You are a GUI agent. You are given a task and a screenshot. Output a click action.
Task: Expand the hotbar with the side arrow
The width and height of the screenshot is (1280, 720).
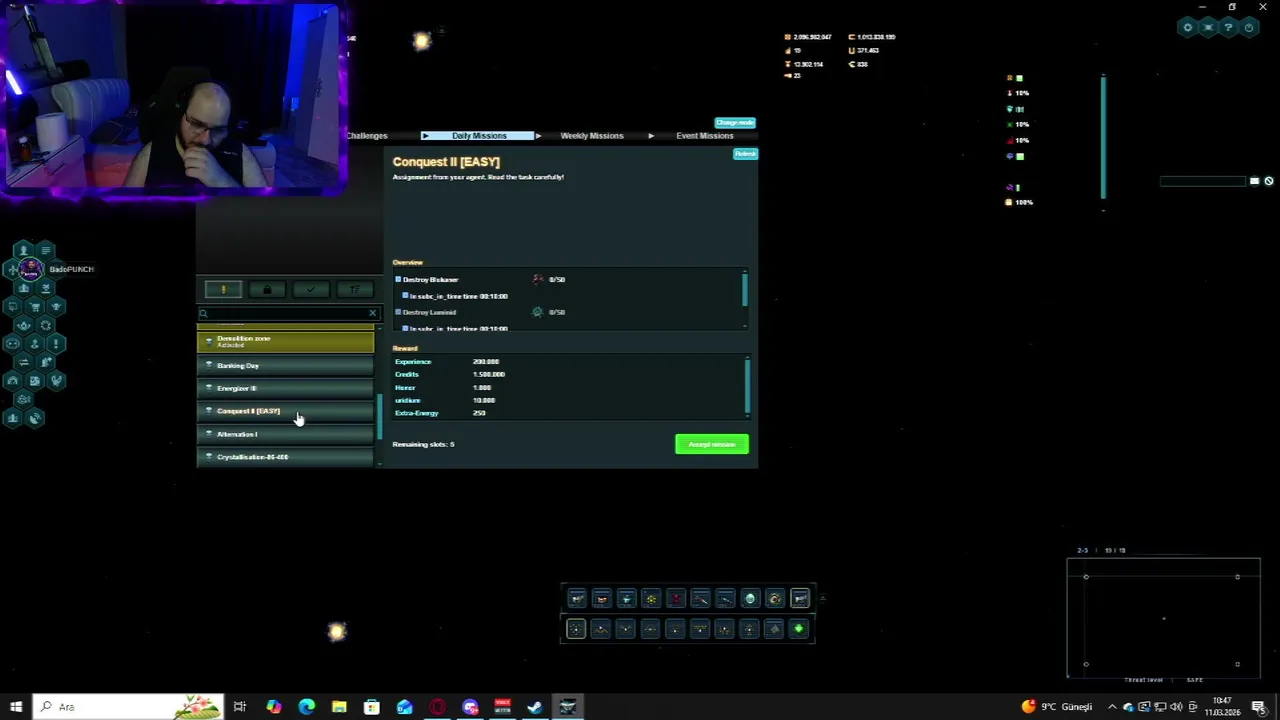tap(822, 599)
